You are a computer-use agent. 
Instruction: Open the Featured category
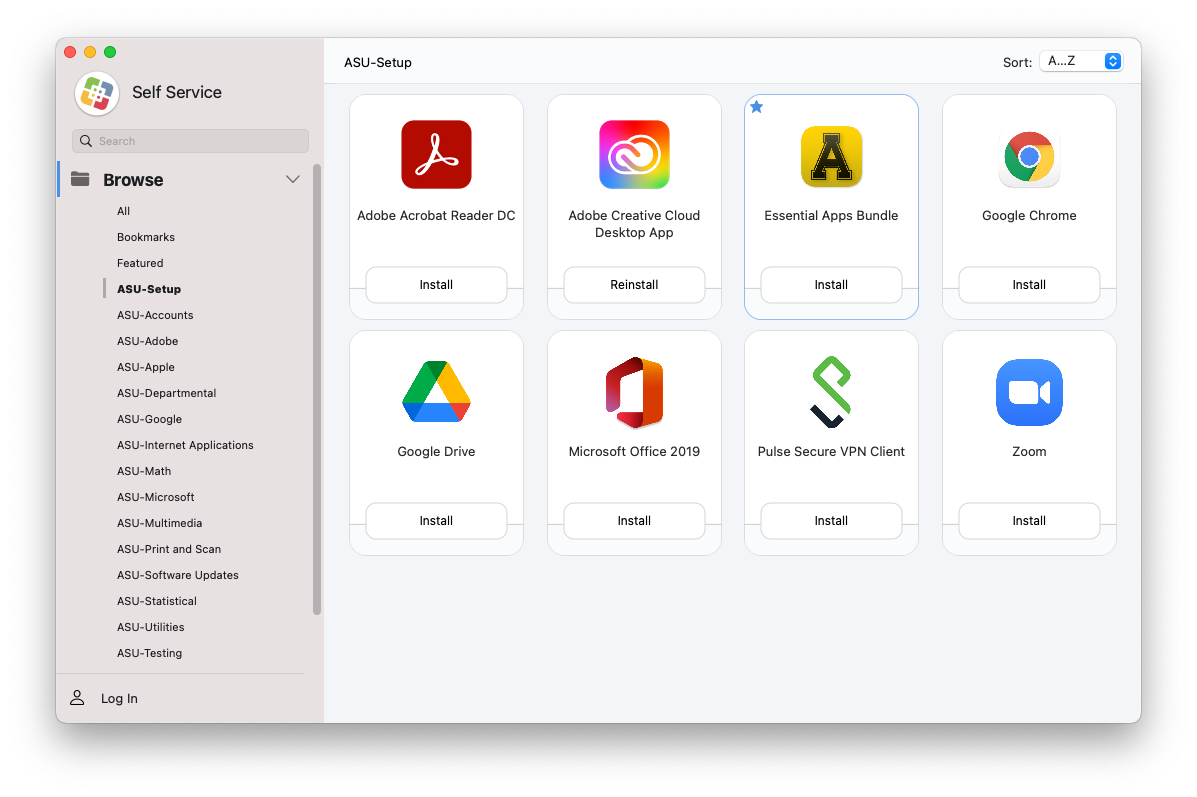tap(140, 263)
